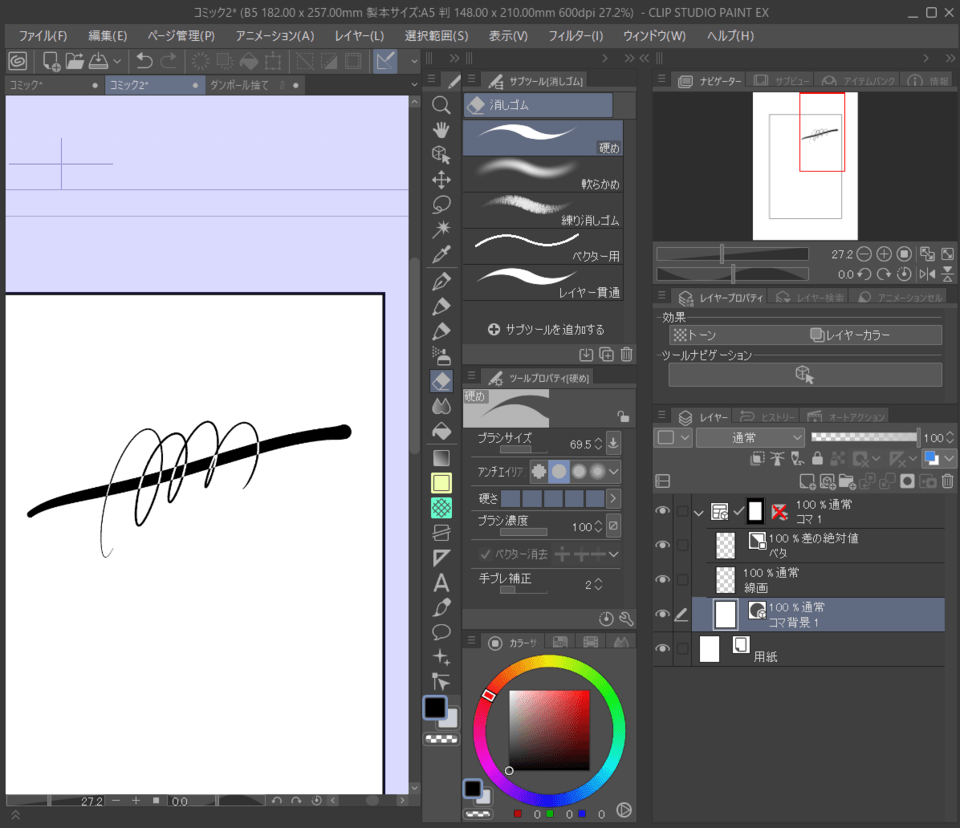
Task: Zoom out in the Navigator panel
Action: [864, 254]
